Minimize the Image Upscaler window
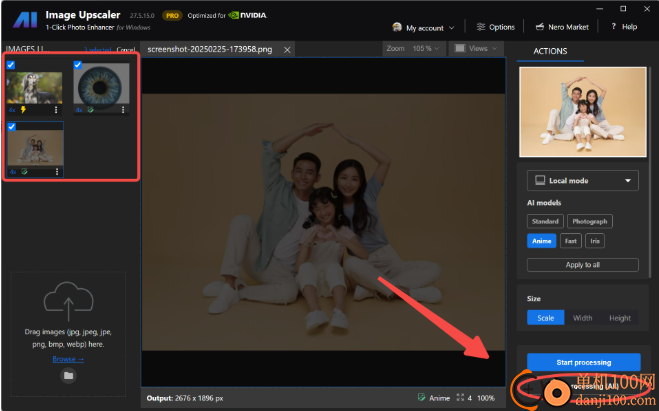The image size is (659, 411). pos(599,9)
